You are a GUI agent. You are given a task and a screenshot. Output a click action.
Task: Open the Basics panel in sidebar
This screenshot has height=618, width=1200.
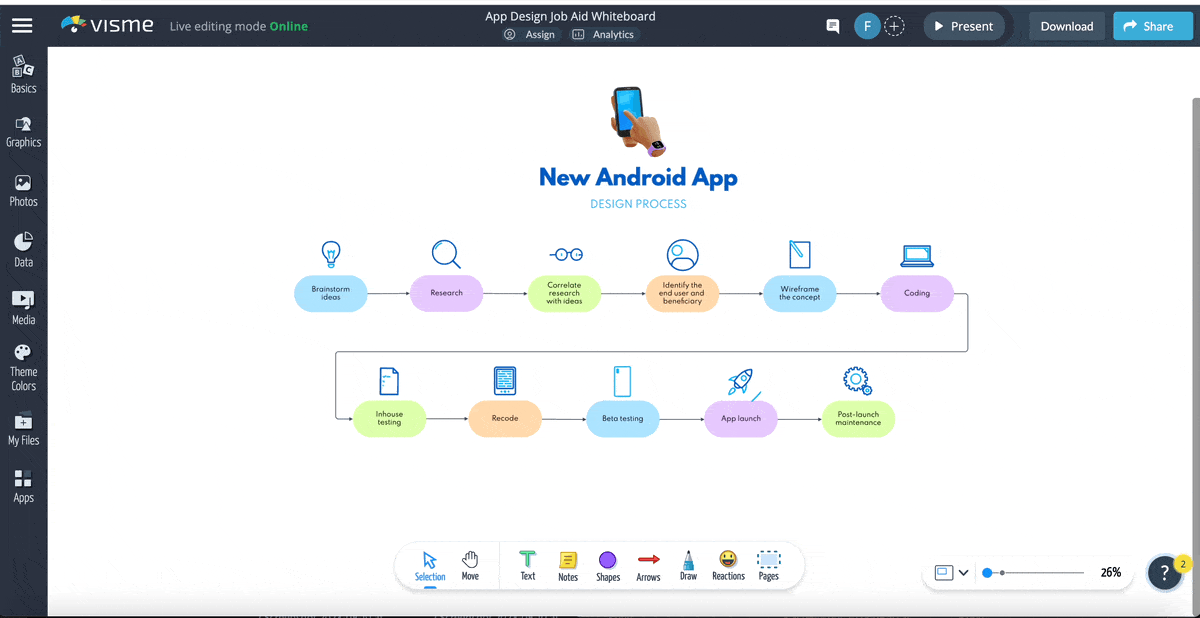[x=23, y=75]
